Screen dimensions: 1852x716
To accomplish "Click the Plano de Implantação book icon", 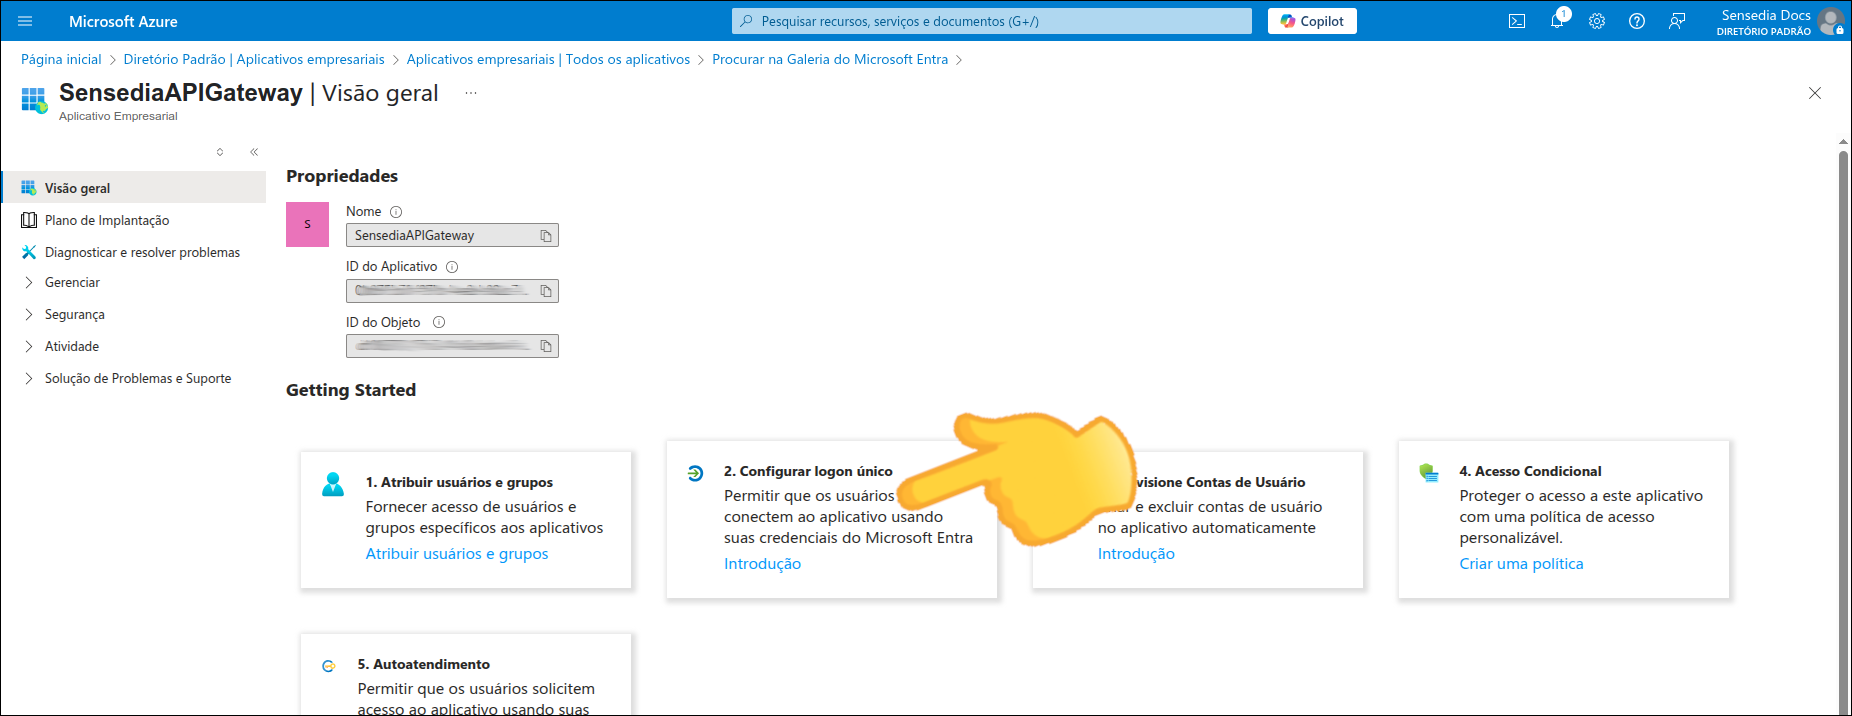I will (29, 220).
